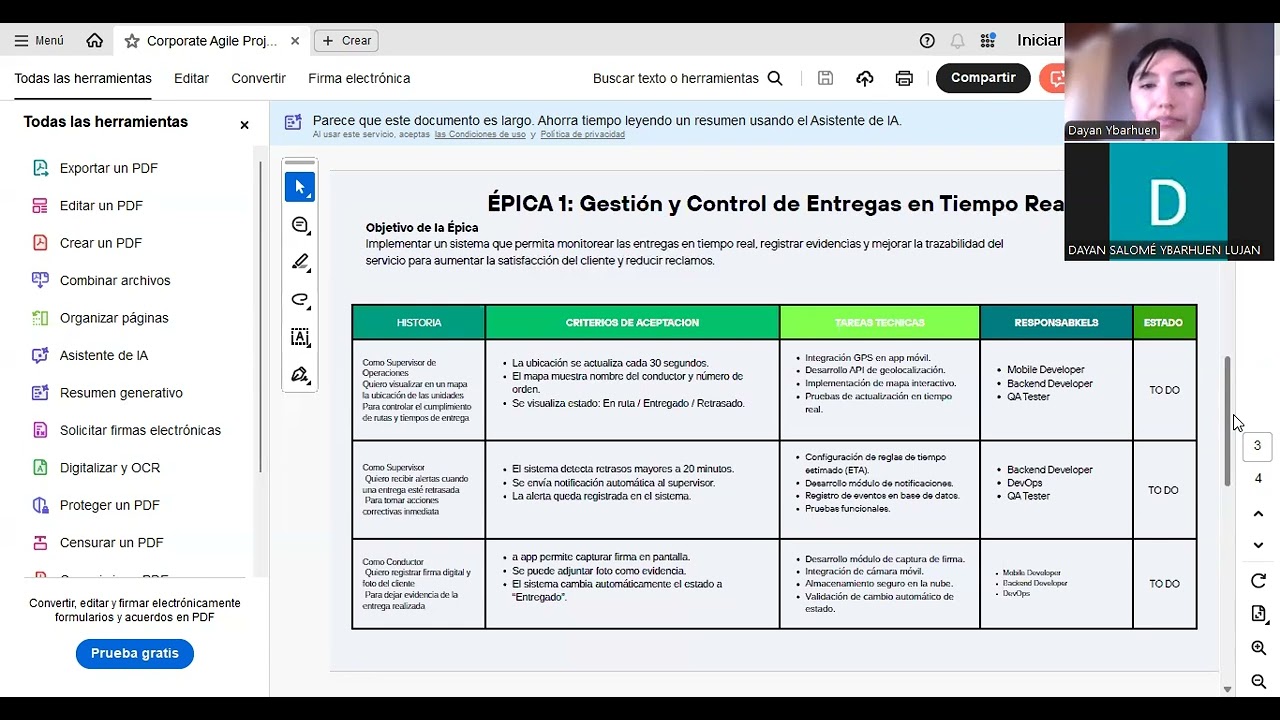Click the next page down chevron
1280x720 pixels.
[1258, 545]
